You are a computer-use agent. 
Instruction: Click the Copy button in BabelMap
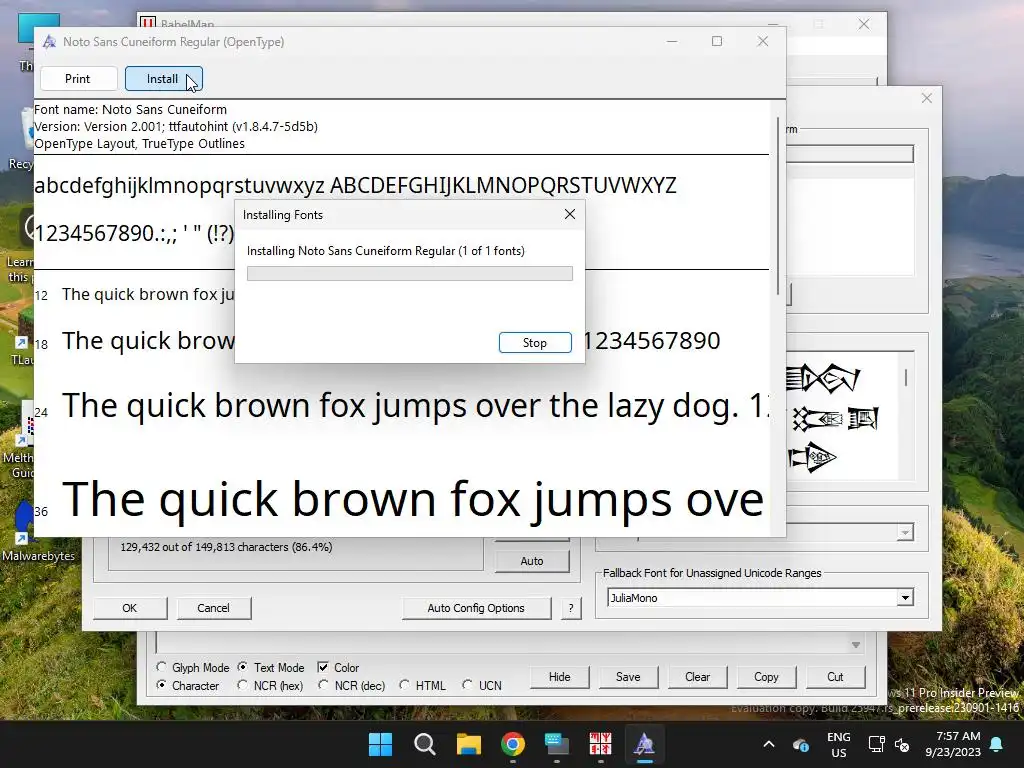(766, 677)
